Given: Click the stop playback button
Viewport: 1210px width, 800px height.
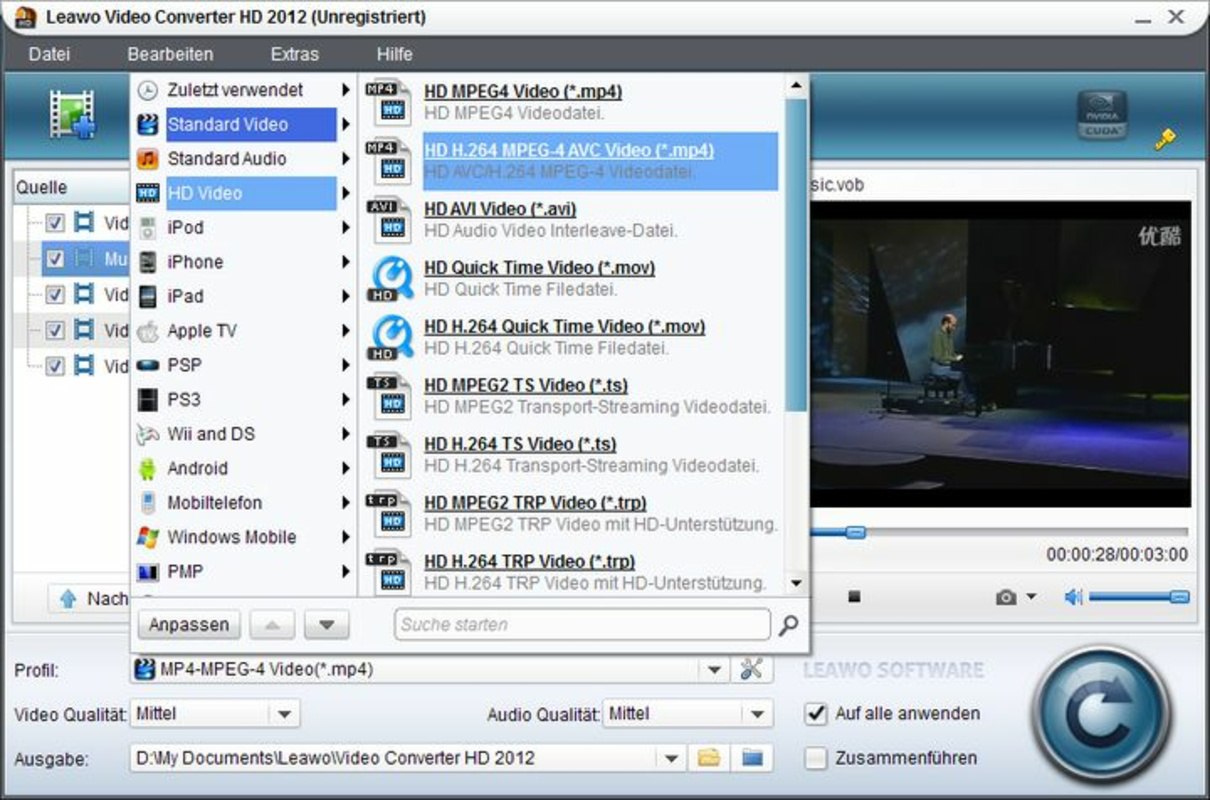Looking at the screenshot, I should click(x=854, y=597).
